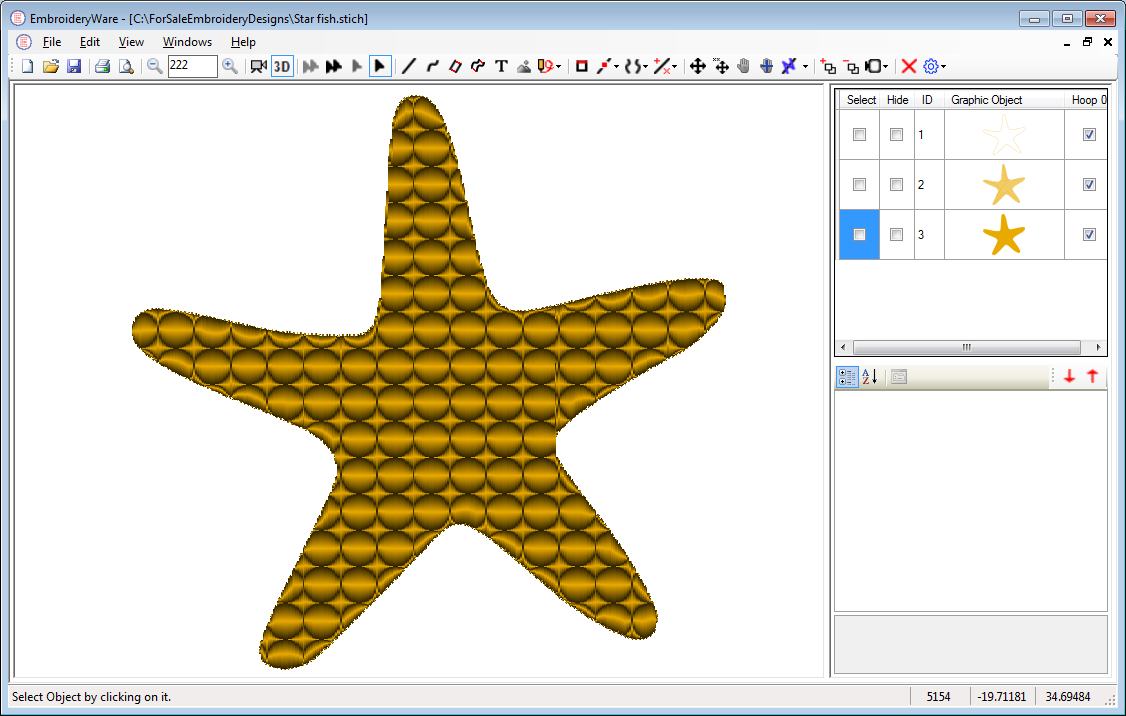Check the Select box for object 1

(859, 134)
